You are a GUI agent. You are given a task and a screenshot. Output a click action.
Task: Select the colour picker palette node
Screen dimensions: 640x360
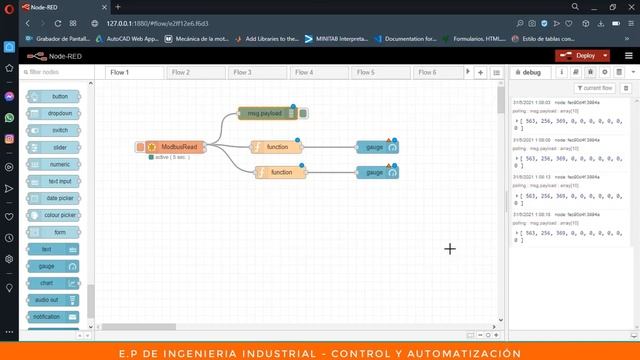click(x=53, y=215)
